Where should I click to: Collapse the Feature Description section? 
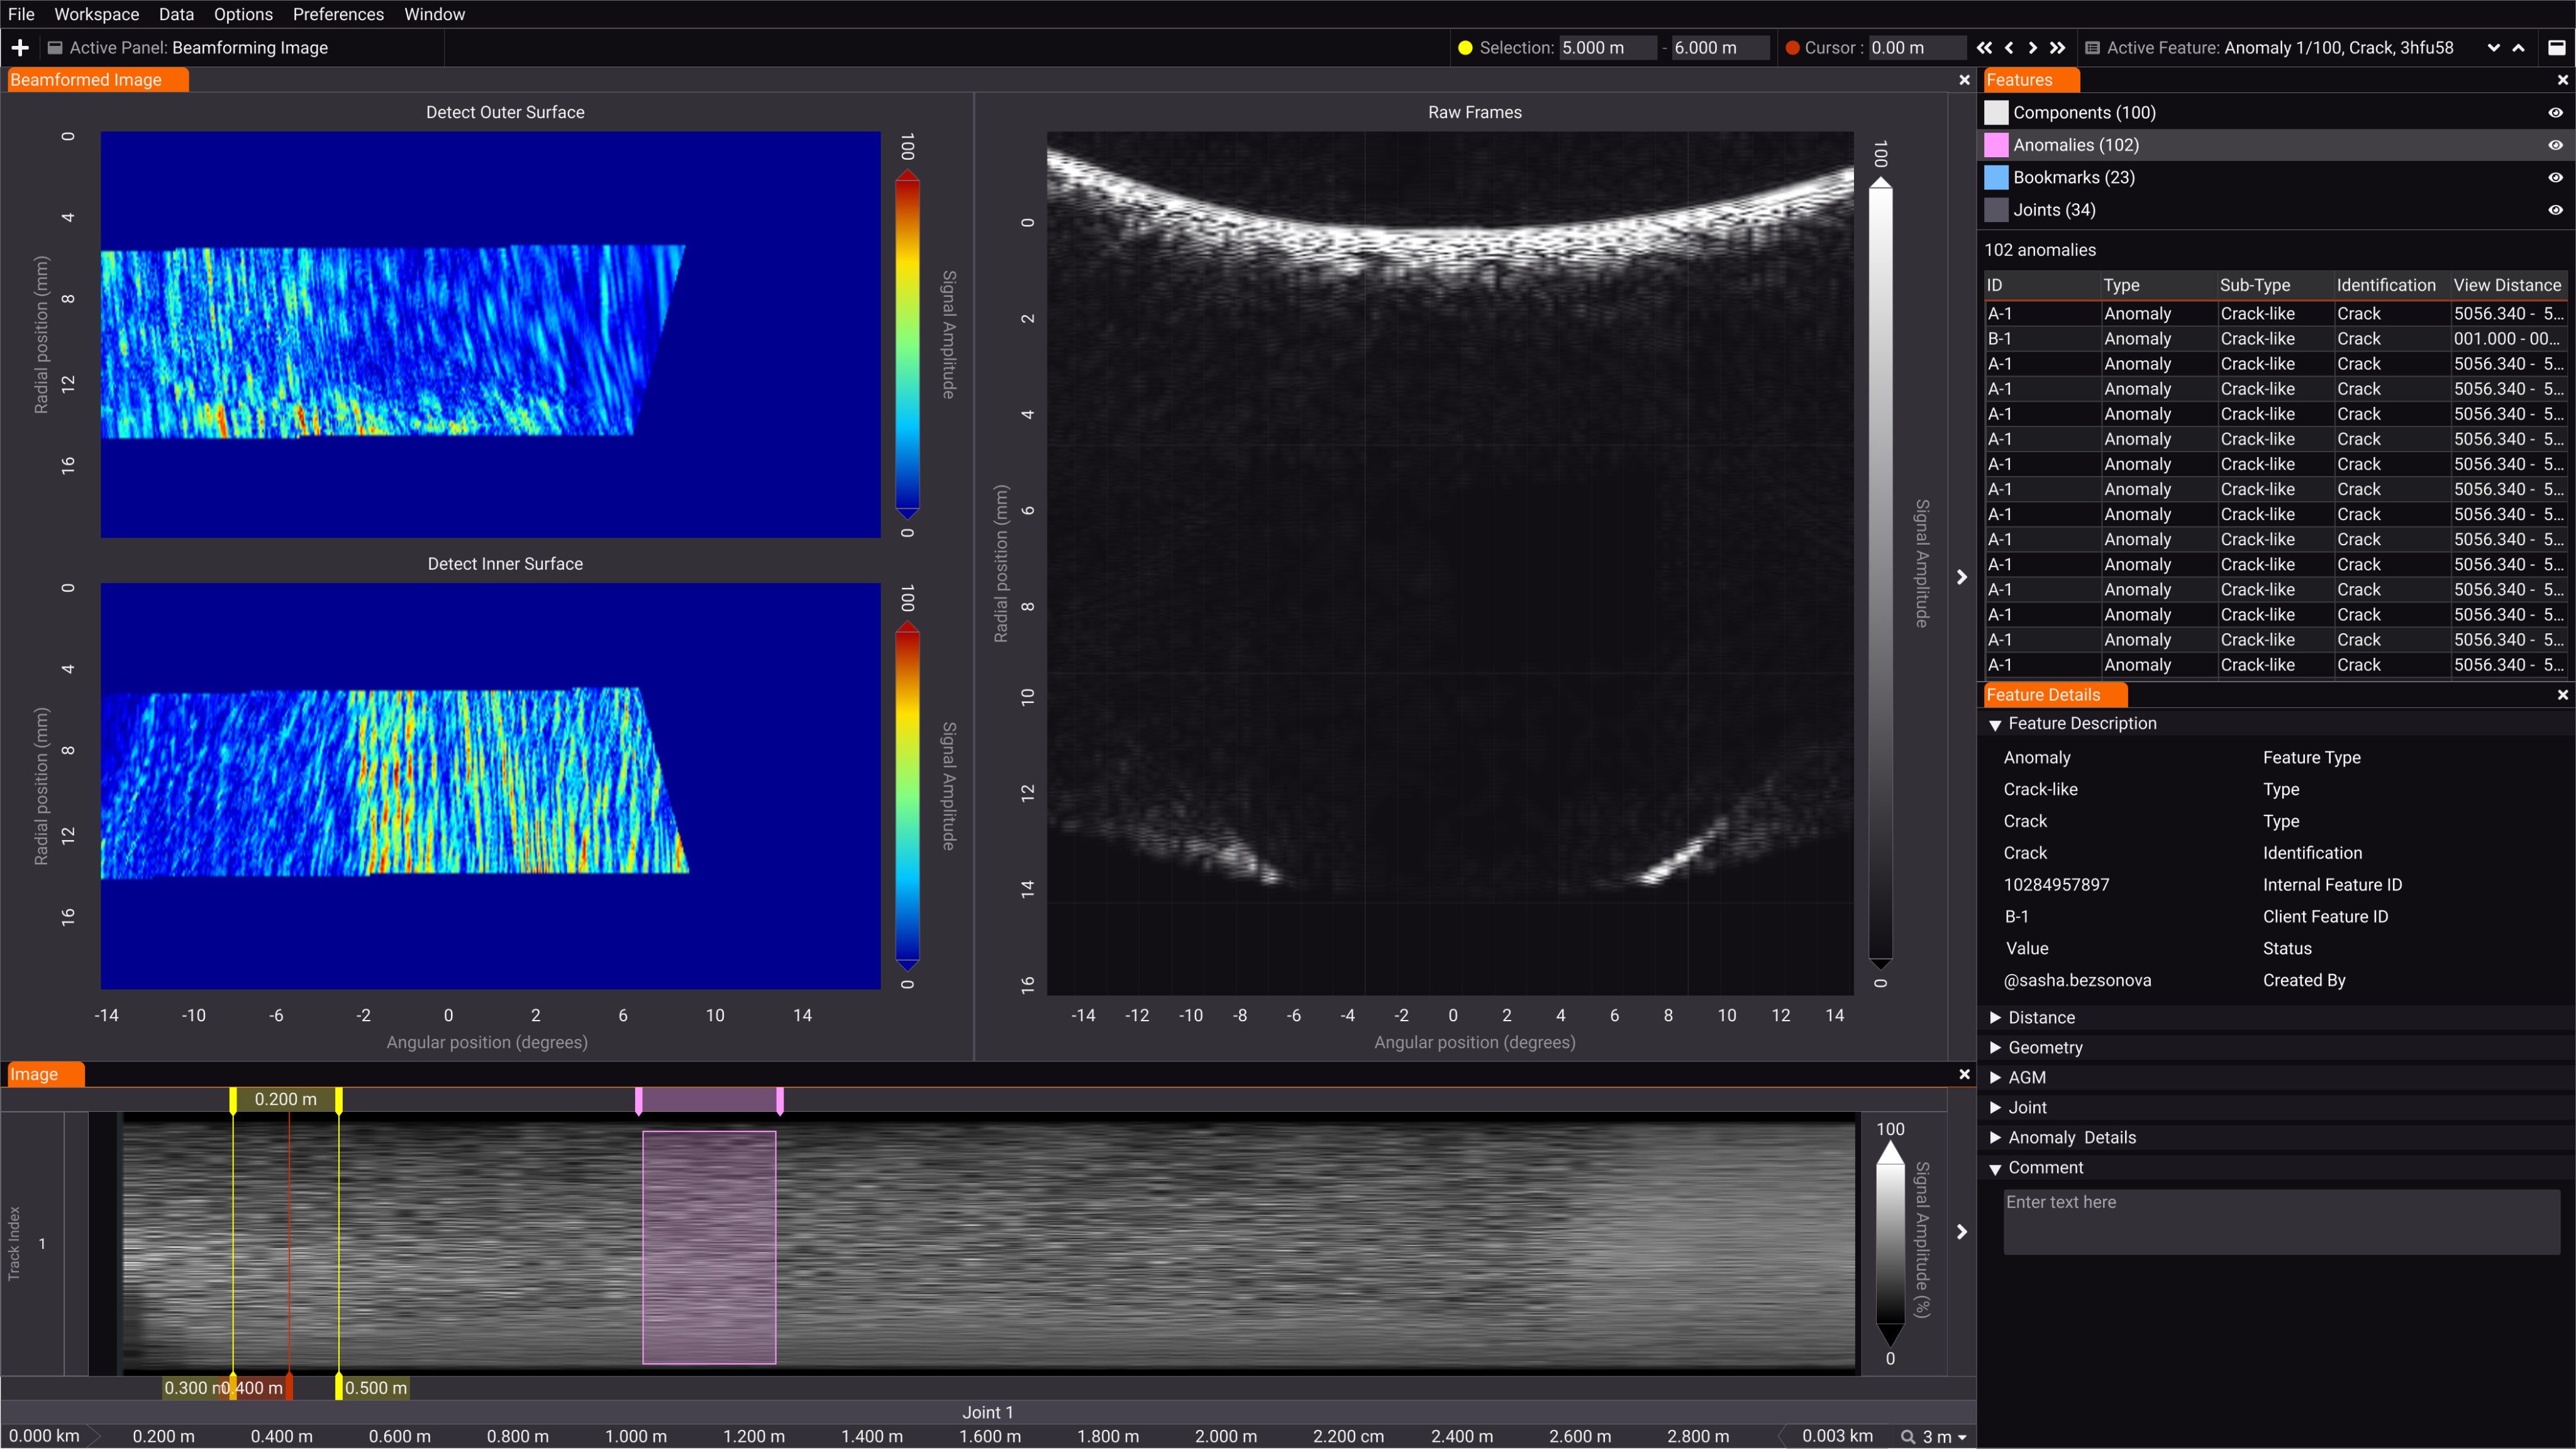1995,724
